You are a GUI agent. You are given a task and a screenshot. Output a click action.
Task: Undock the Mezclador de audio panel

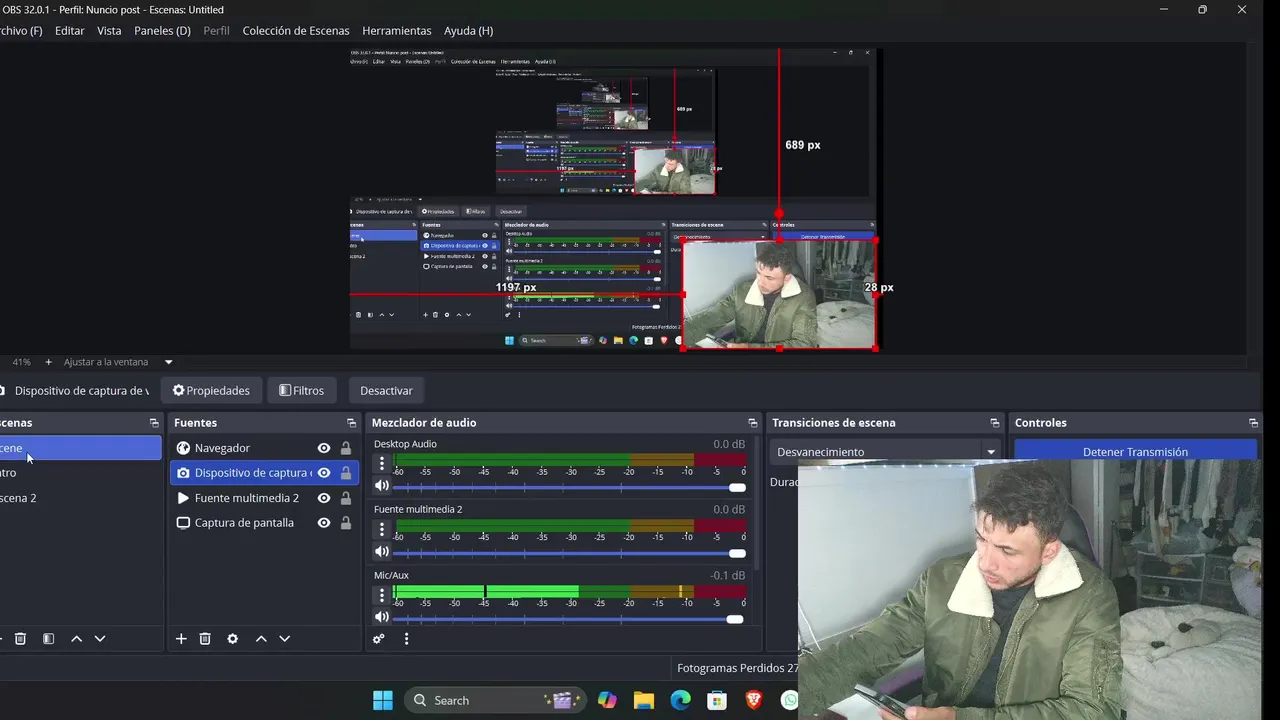coord(753,423)
